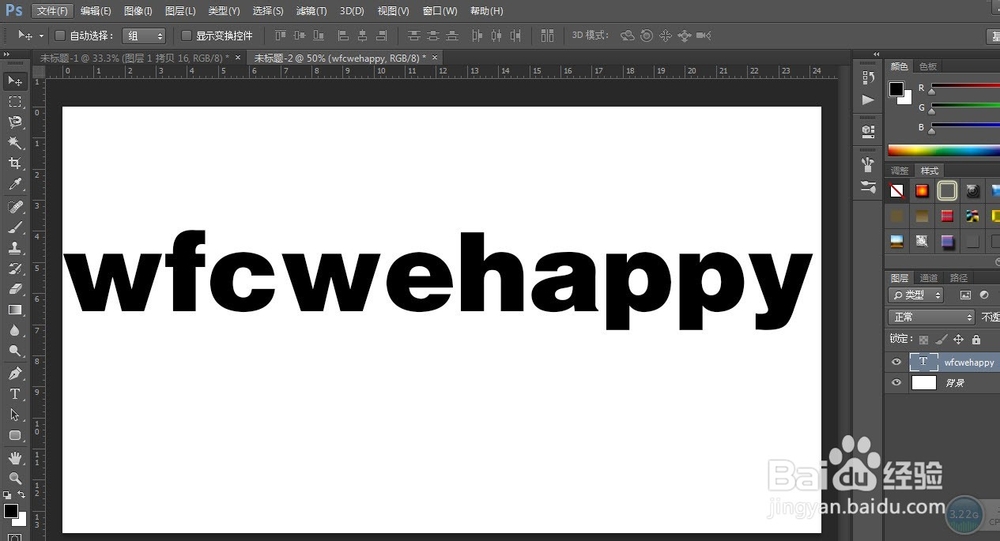Open the 正常 blend mode dropdown
The height and width of the screenshot is (541, 1000).
point(931,317)
